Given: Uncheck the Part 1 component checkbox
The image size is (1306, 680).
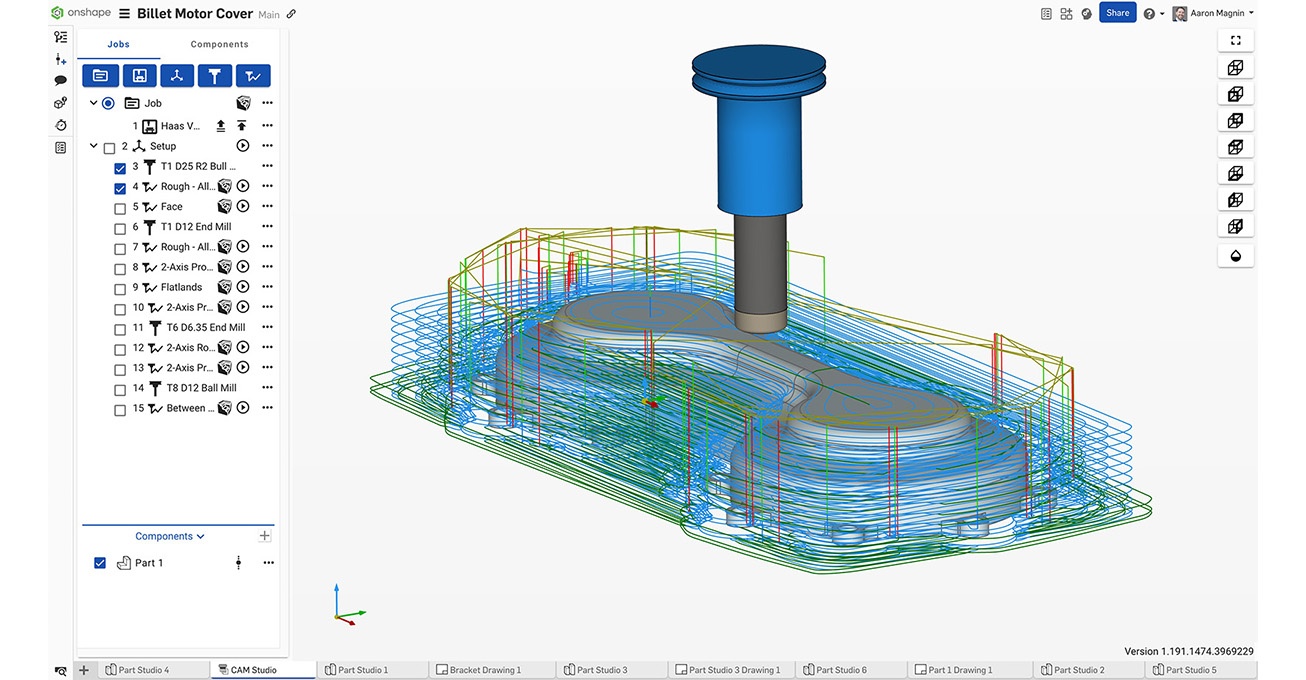Looking at the screenshot, I should [x=100, y=563].
